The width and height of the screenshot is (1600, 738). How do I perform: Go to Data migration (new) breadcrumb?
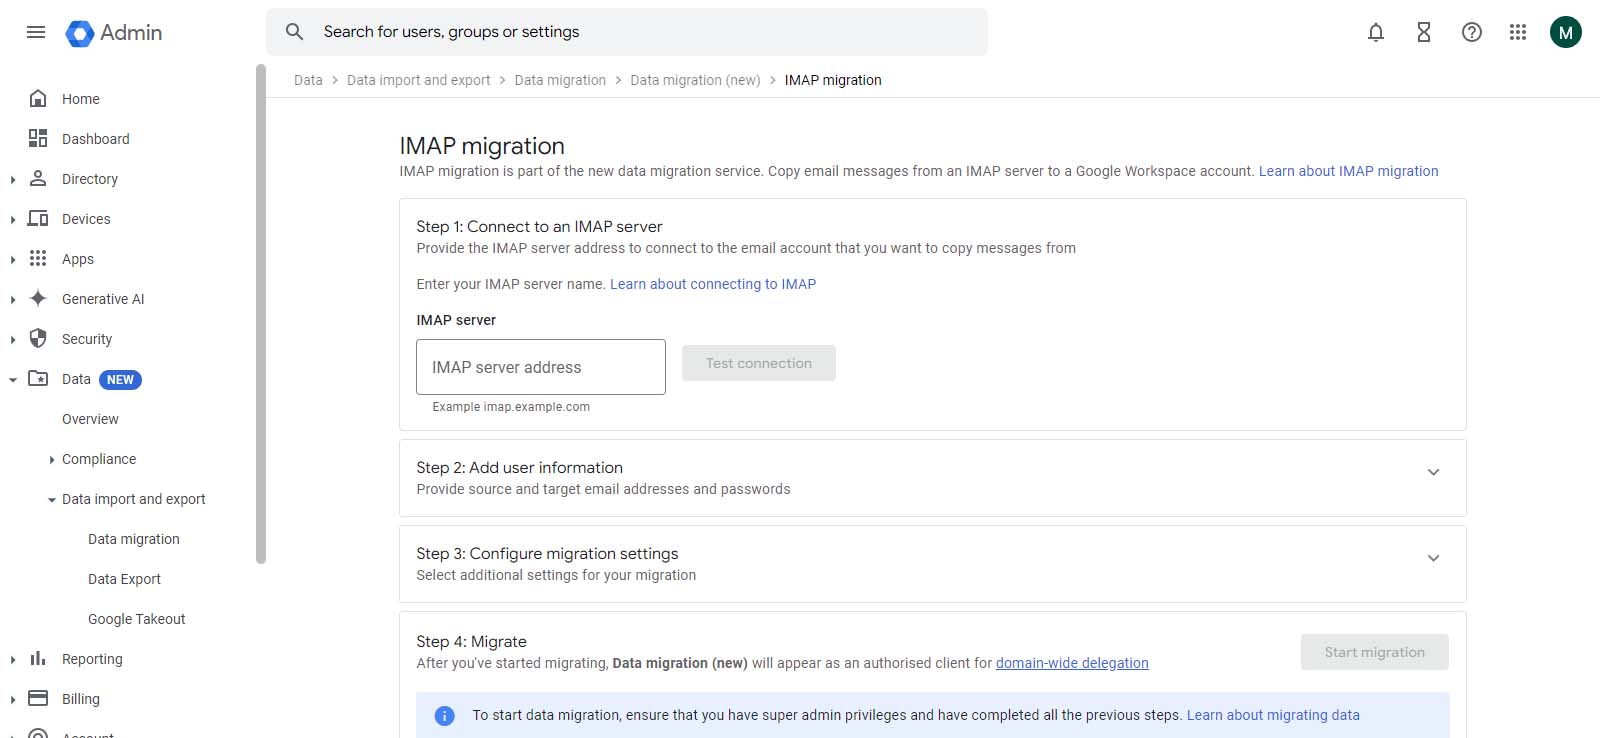click(x=695, y=80)
